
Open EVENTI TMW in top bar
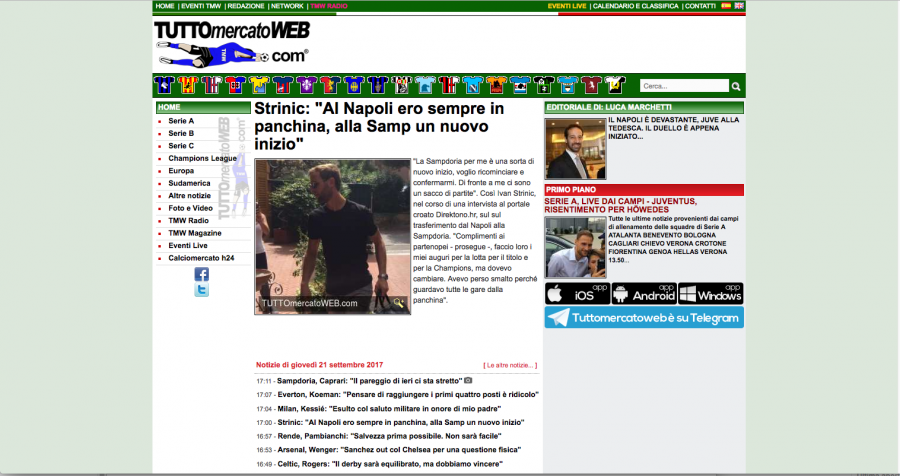(x=201, y=6)
